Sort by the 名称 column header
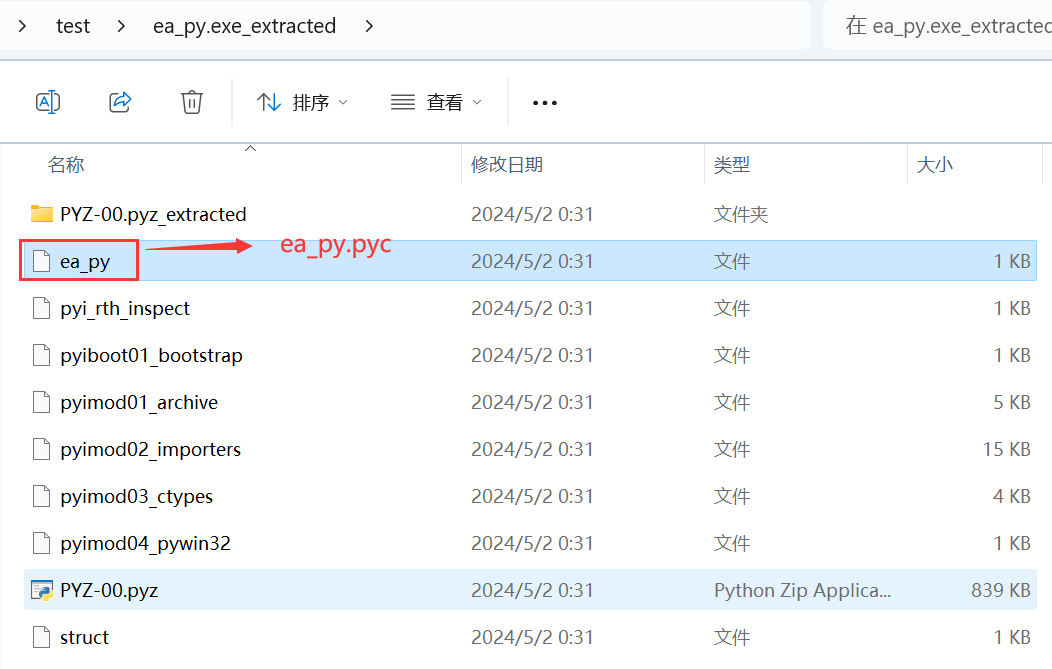1052x669 pixels. click(66, 164)
